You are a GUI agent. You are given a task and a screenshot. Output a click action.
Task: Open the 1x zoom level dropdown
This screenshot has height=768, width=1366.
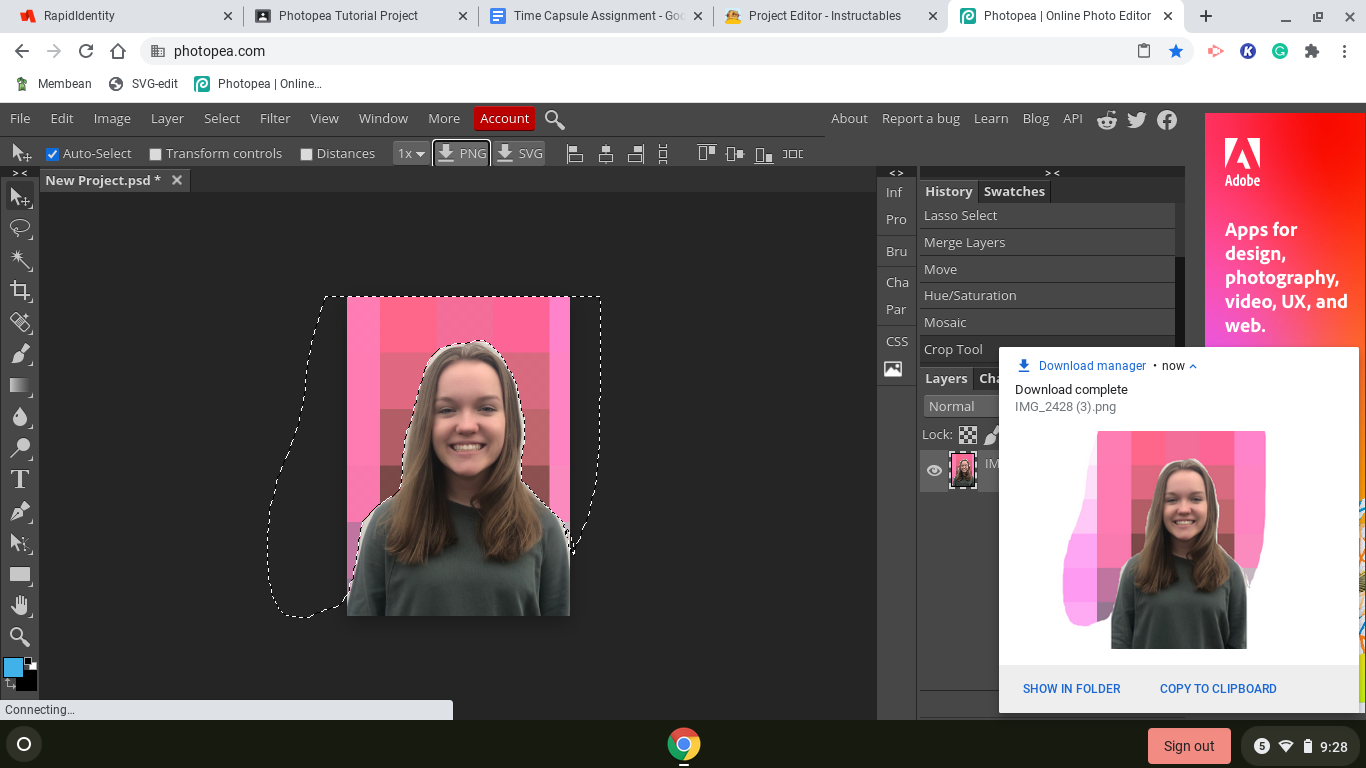point(409,153)
